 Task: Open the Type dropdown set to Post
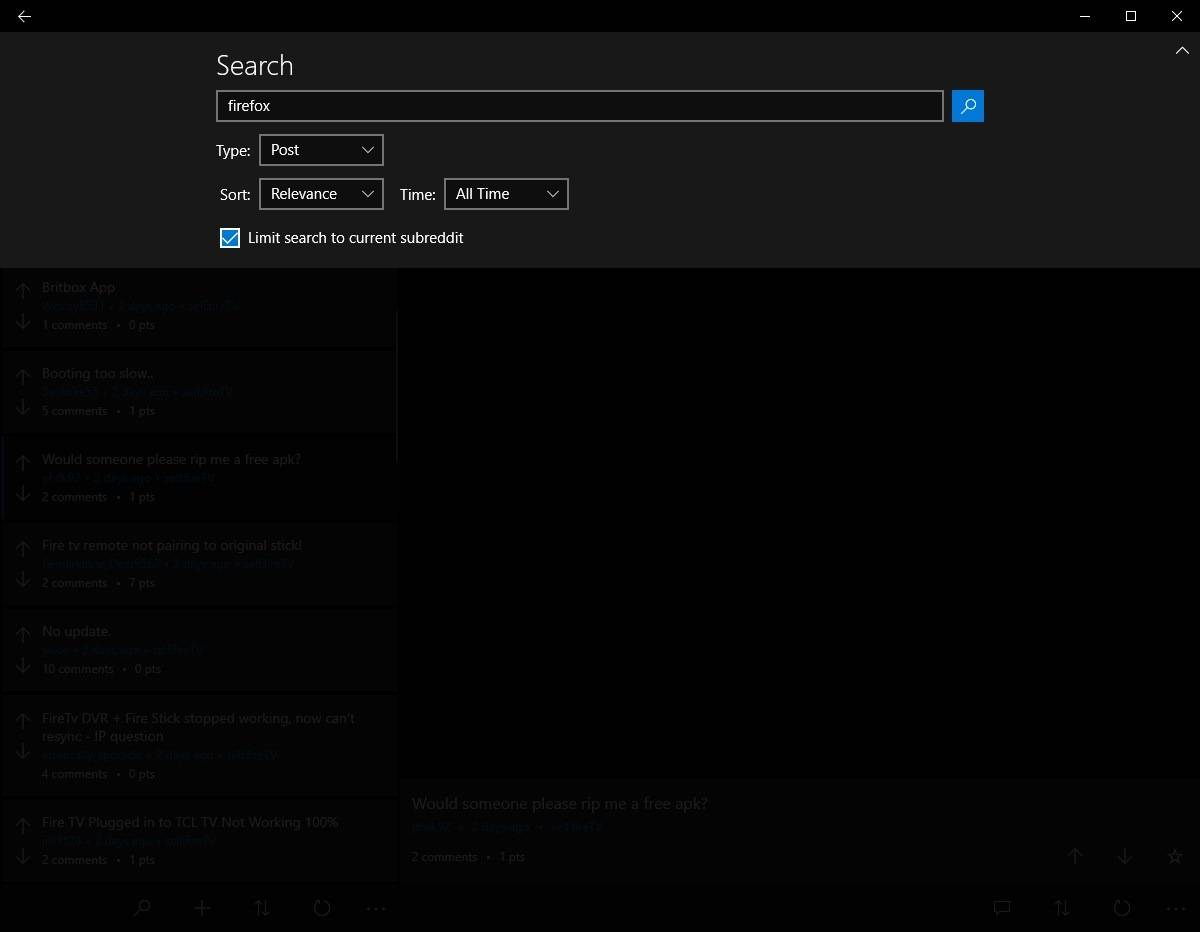coord(320,149)
